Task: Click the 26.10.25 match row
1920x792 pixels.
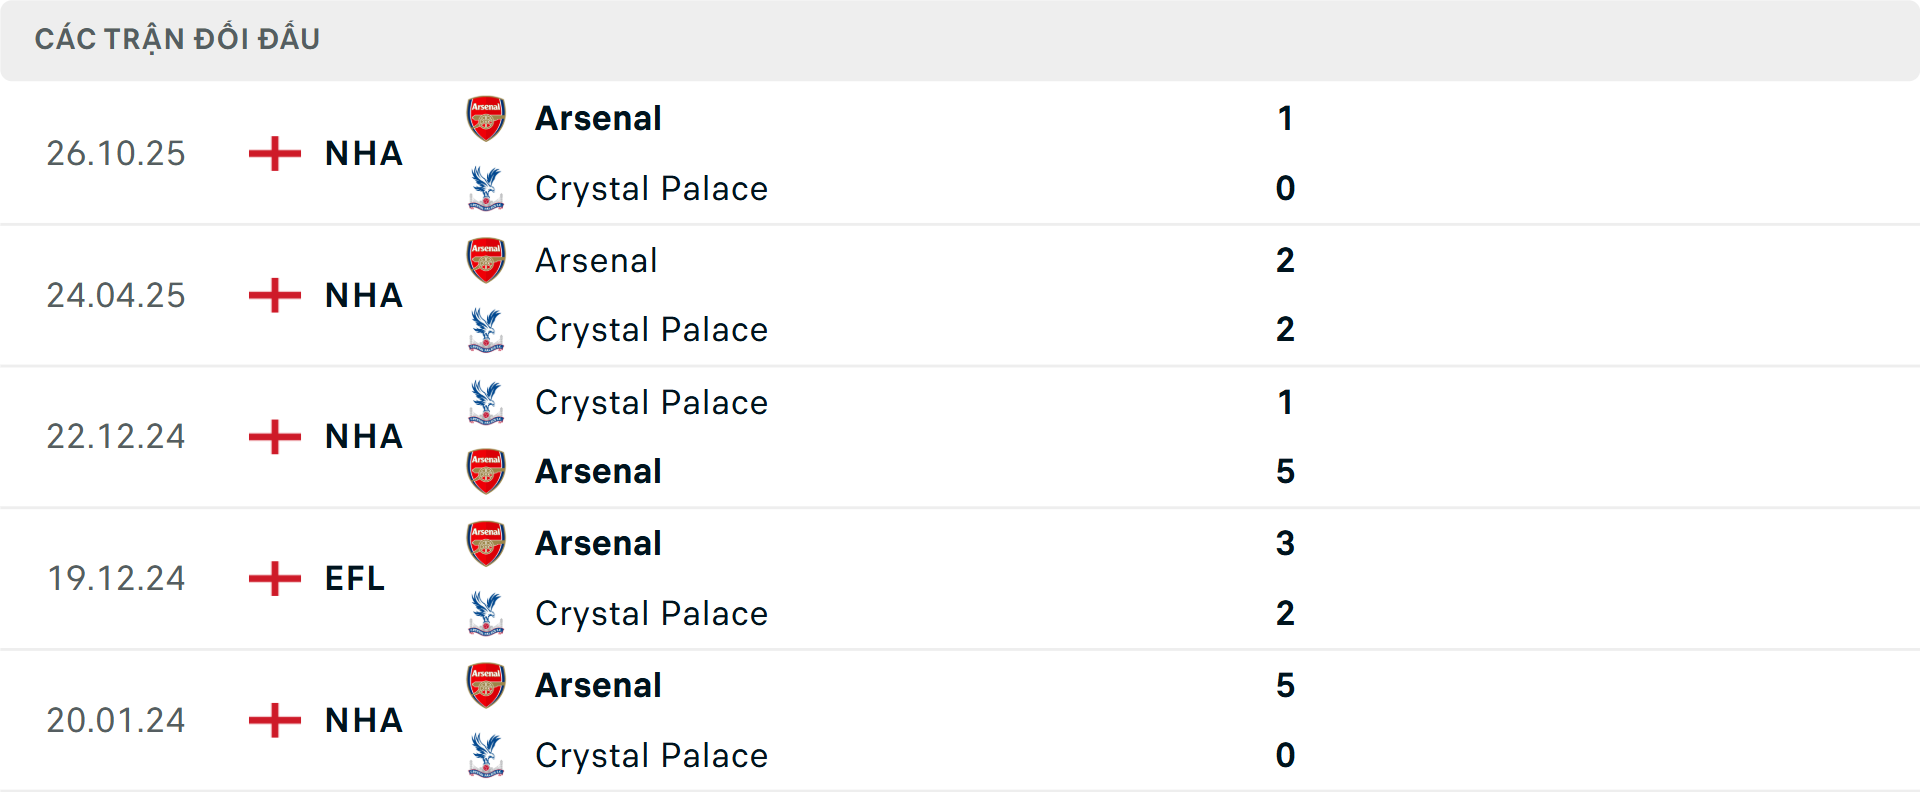Action: pos(960,153)
